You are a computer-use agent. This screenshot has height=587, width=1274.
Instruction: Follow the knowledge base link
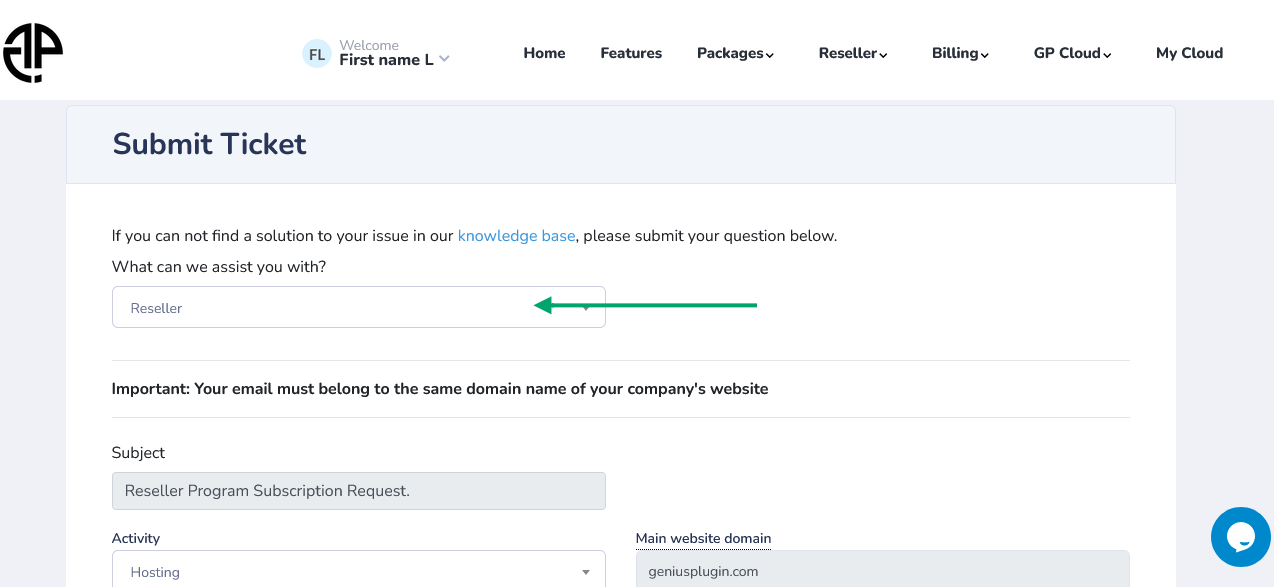516,236
